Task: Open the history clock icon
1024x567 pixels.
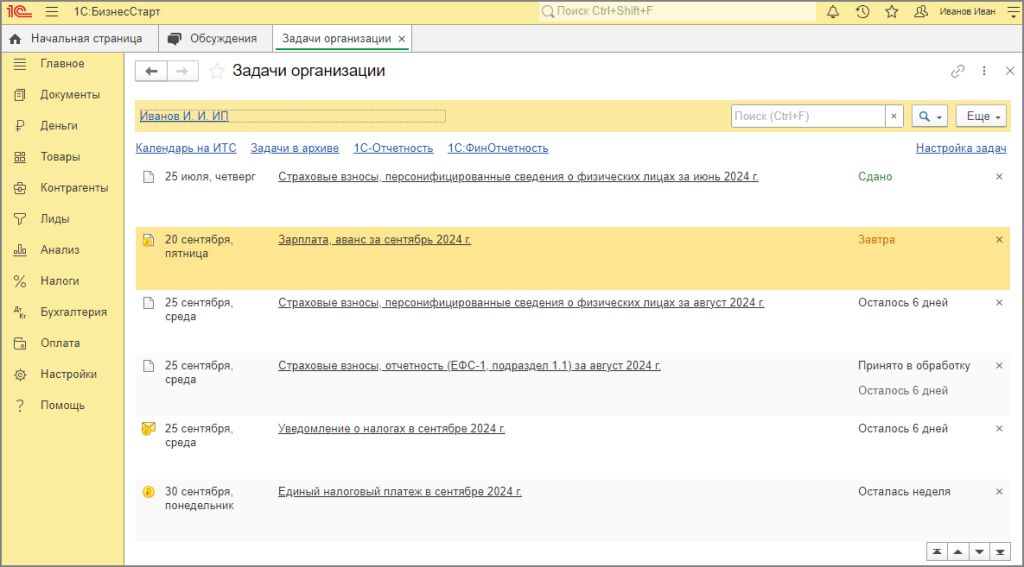Action: (862, 12)
